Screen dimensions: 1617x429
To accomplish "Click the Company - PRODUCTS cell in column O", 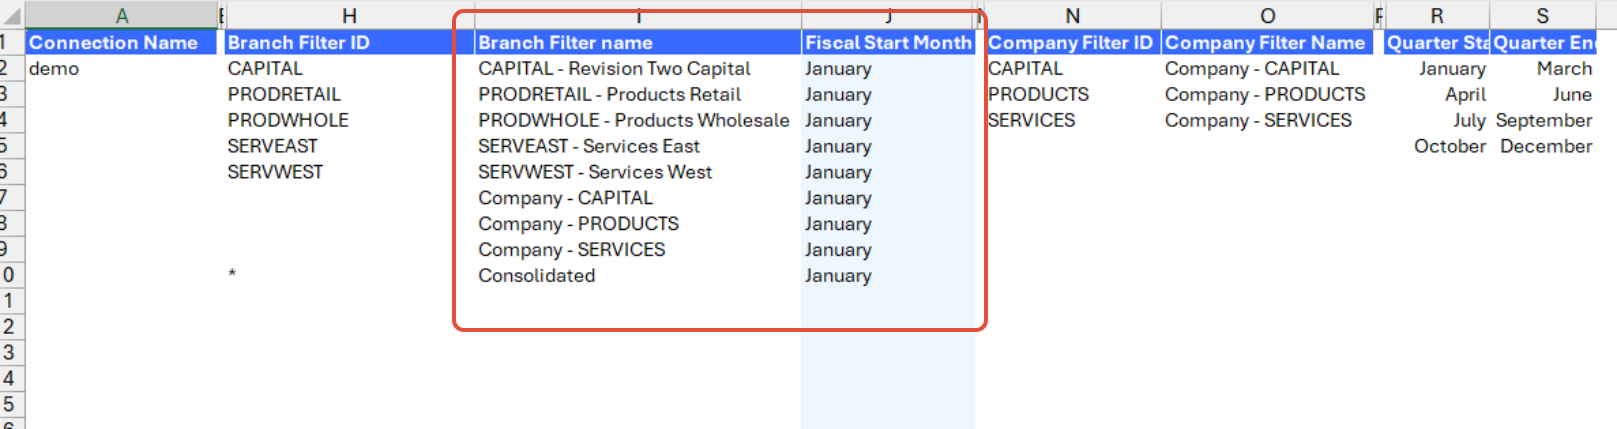I will (x=1265, y=94).
